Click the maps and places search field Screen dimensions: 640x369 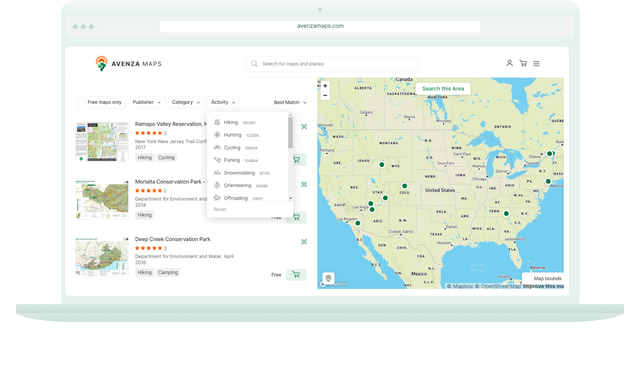click(333, 64)
